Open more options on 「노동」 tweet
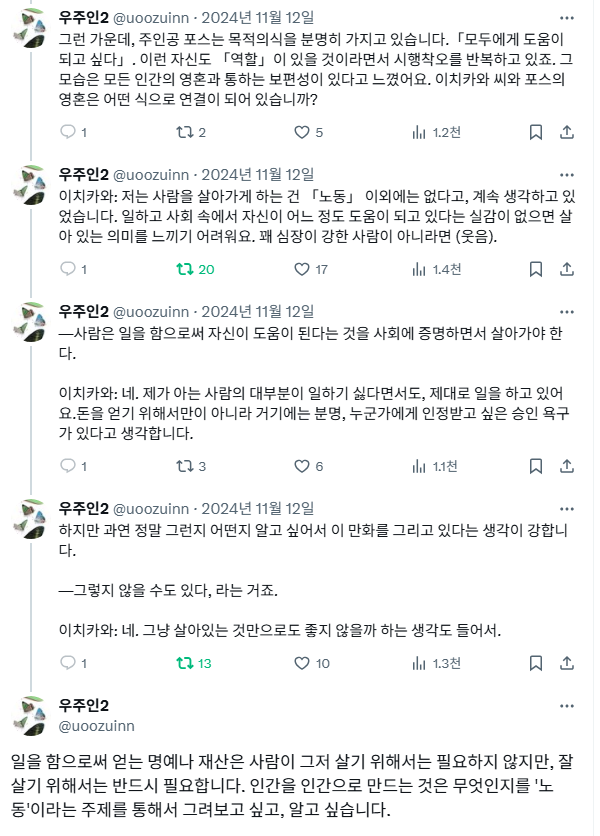Viewport: 600px width, 836px height. click(x=566, y=175)
